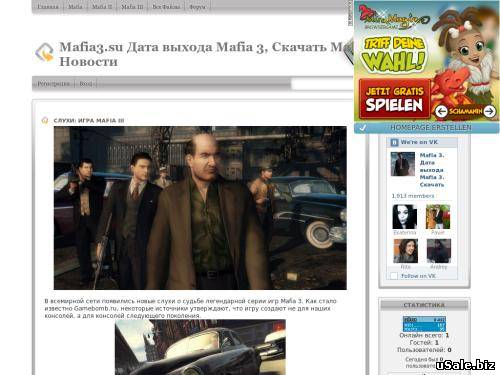Click the checkmark icon beside Homepage Erstellen

363,128
